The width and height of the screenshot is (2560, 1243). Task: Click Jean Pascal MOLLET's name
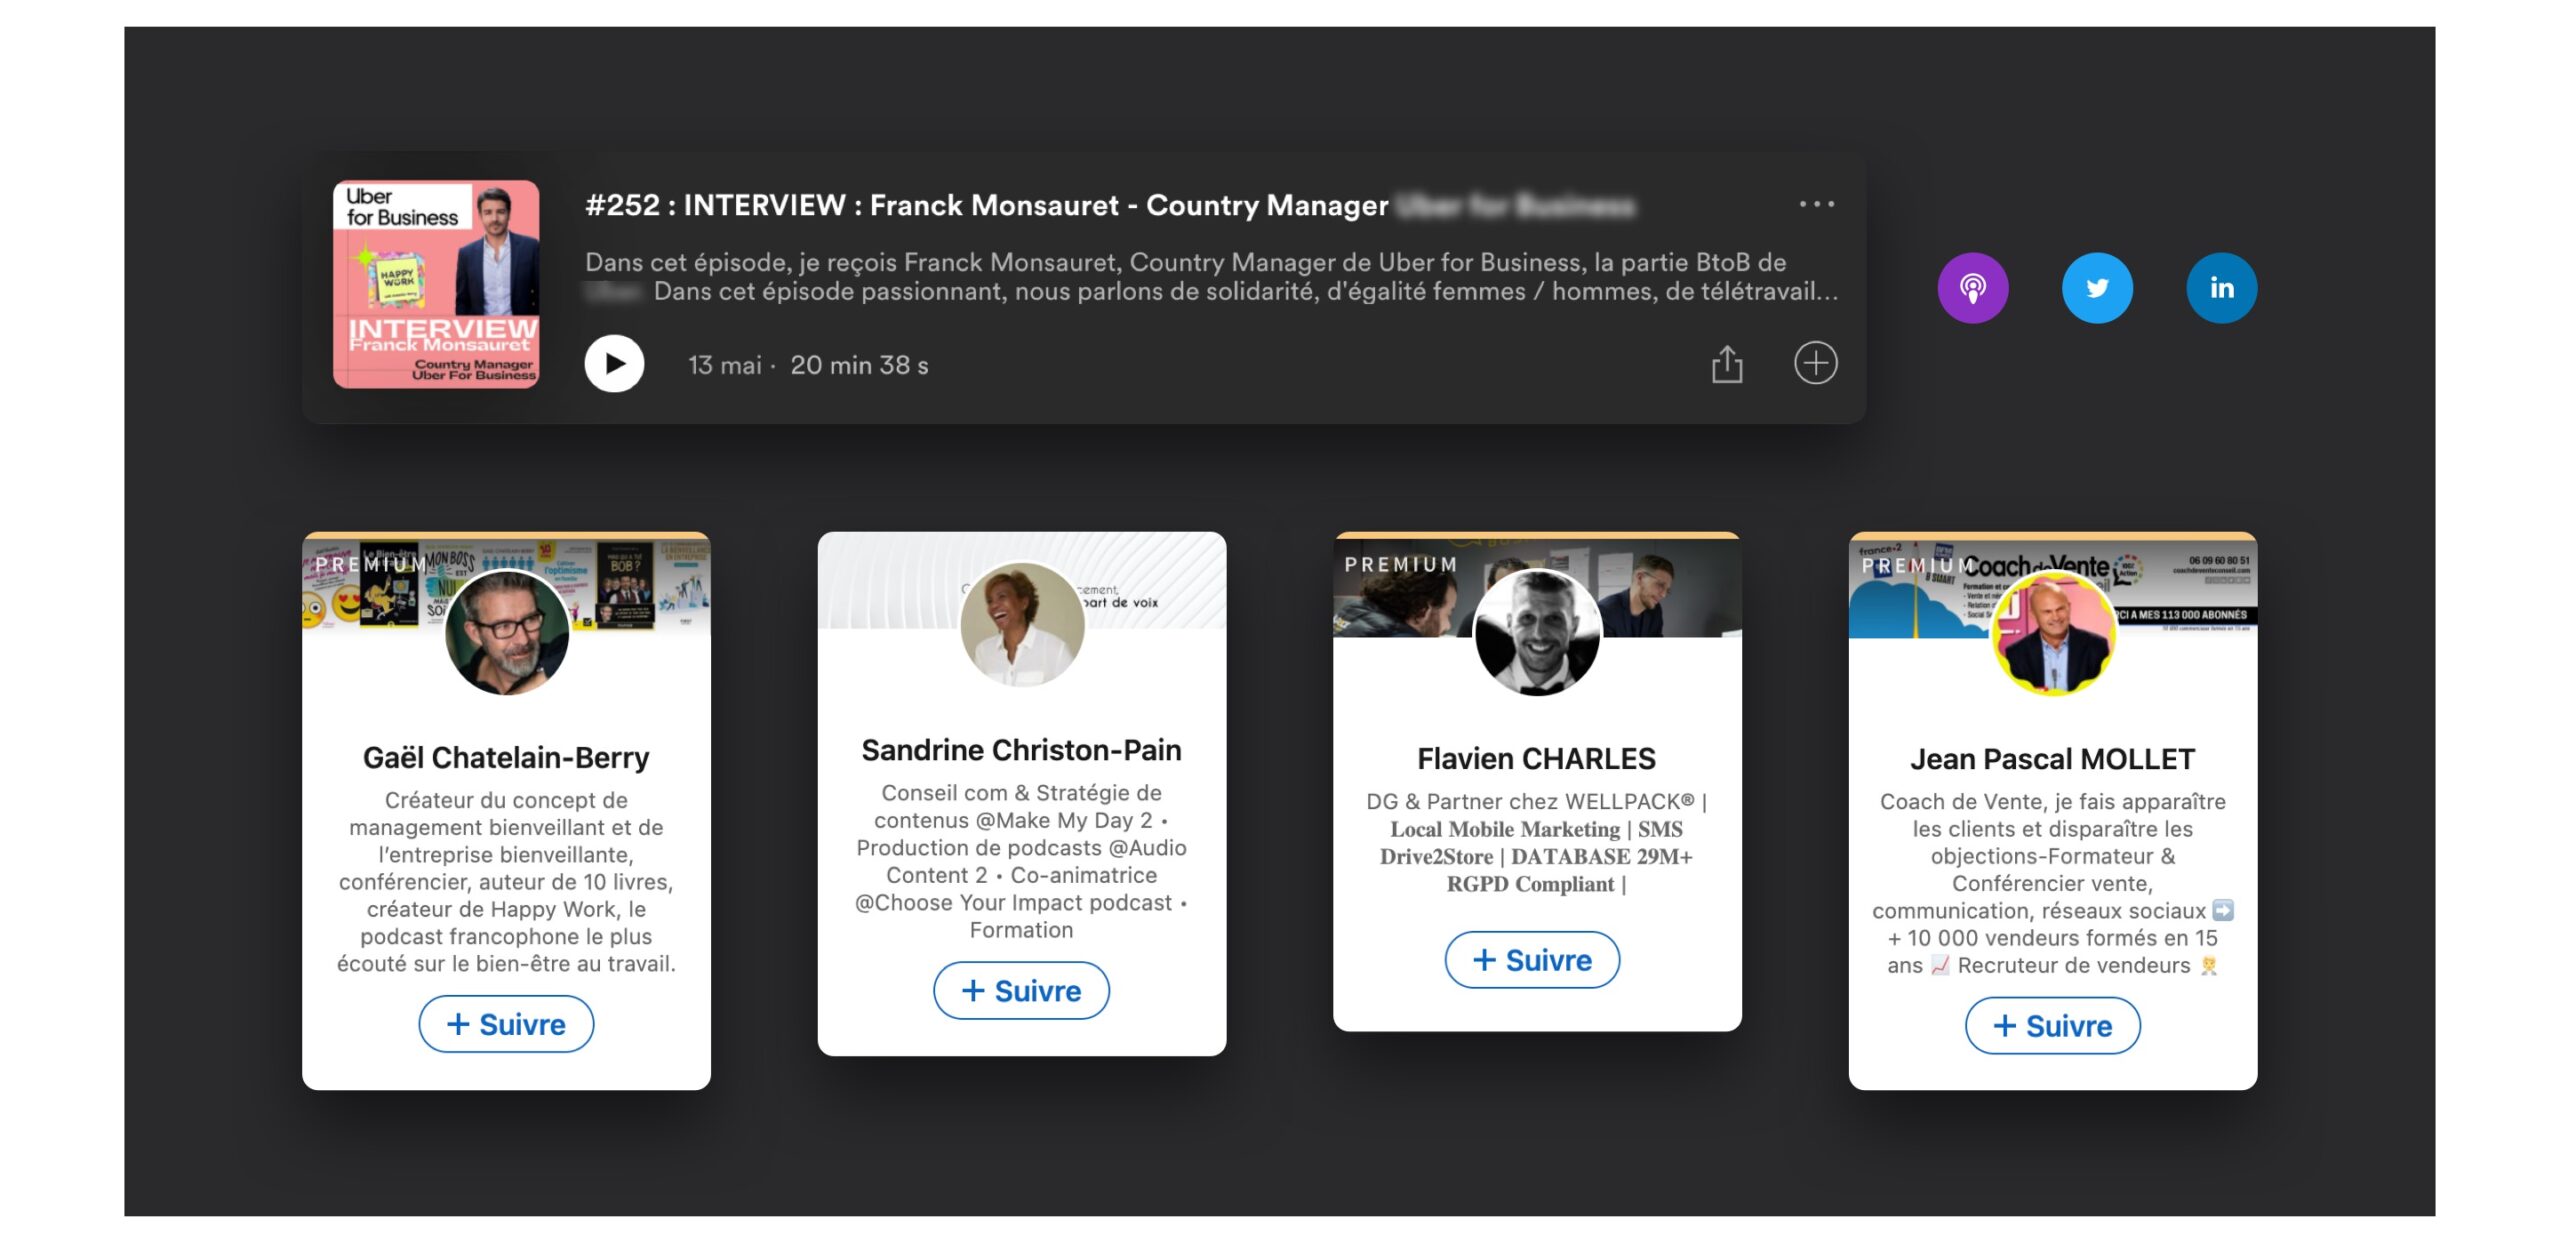[2051, 758]
